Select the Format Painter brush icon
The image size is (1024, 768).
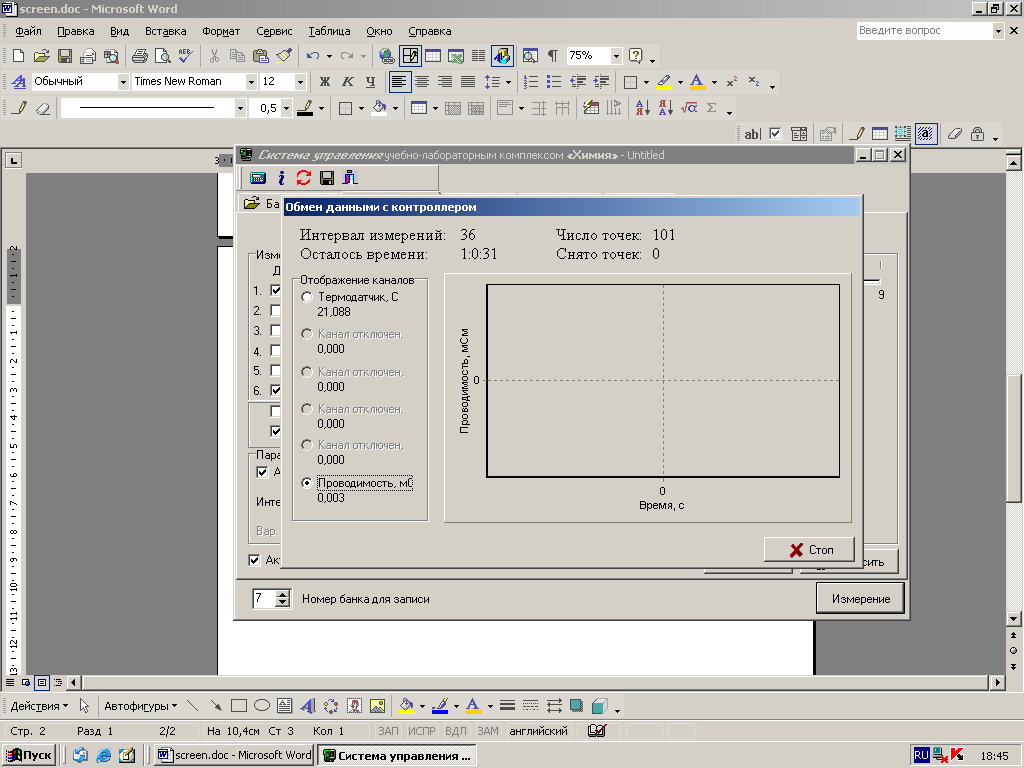click(x=284, y=56)
